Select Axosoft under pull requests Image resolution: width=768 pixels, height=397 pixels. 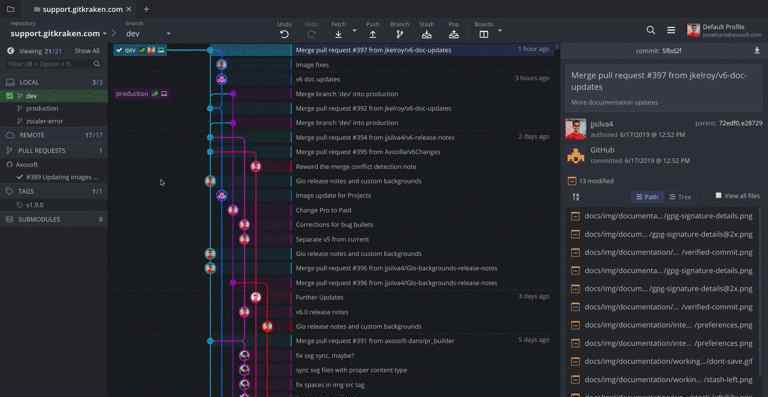[x=54, y=165]
